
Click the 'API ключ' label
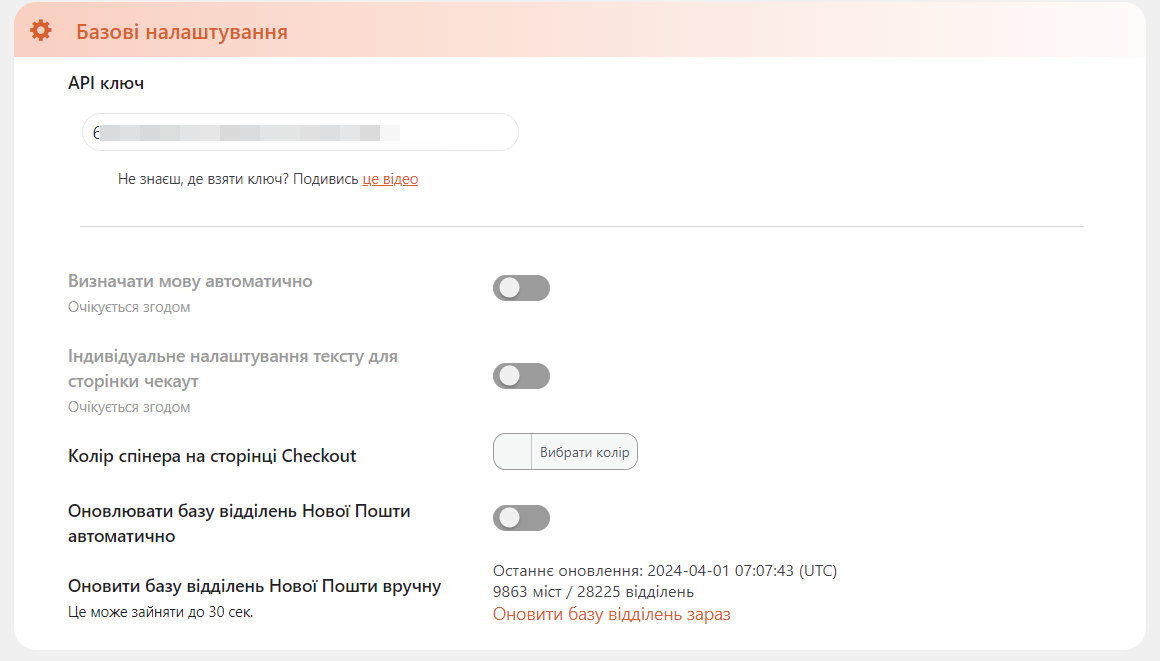coord(106,83)
